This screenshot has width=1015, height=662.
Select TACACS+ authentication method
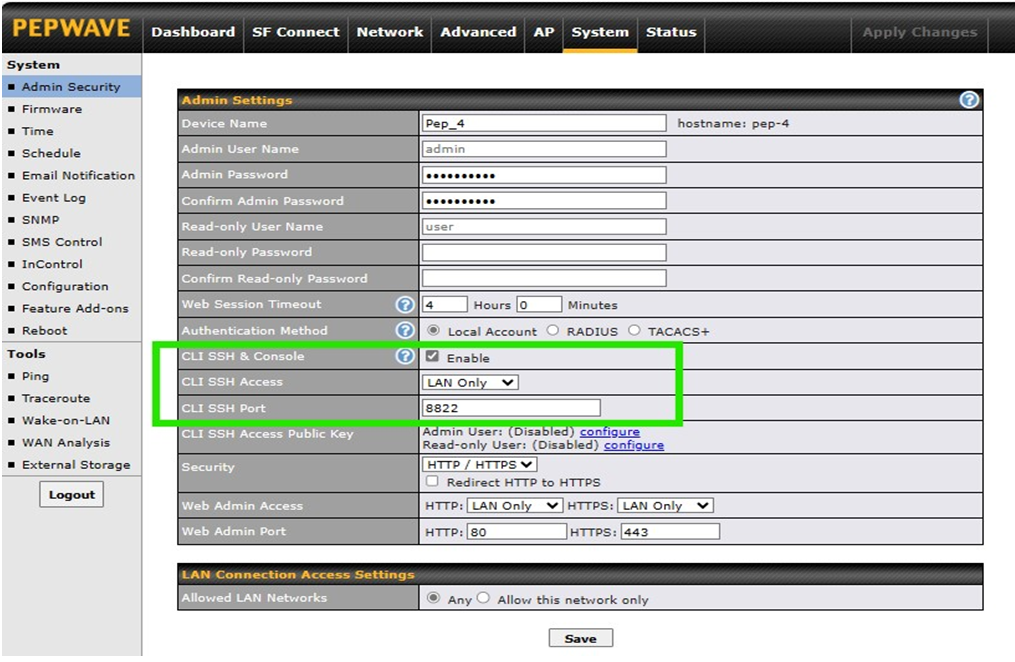point(634,331)
